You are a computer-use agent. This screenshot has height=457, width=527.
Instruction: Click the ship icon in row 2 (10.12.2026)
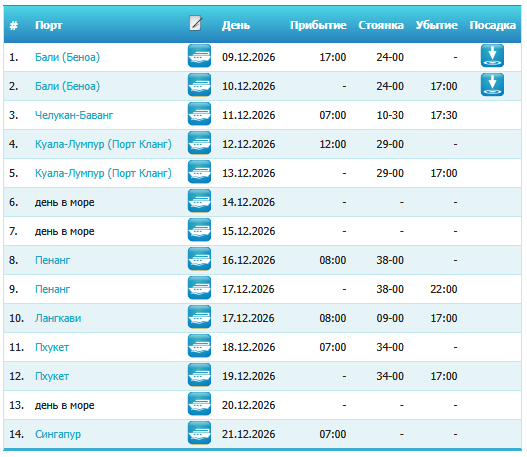coord(199,85)
